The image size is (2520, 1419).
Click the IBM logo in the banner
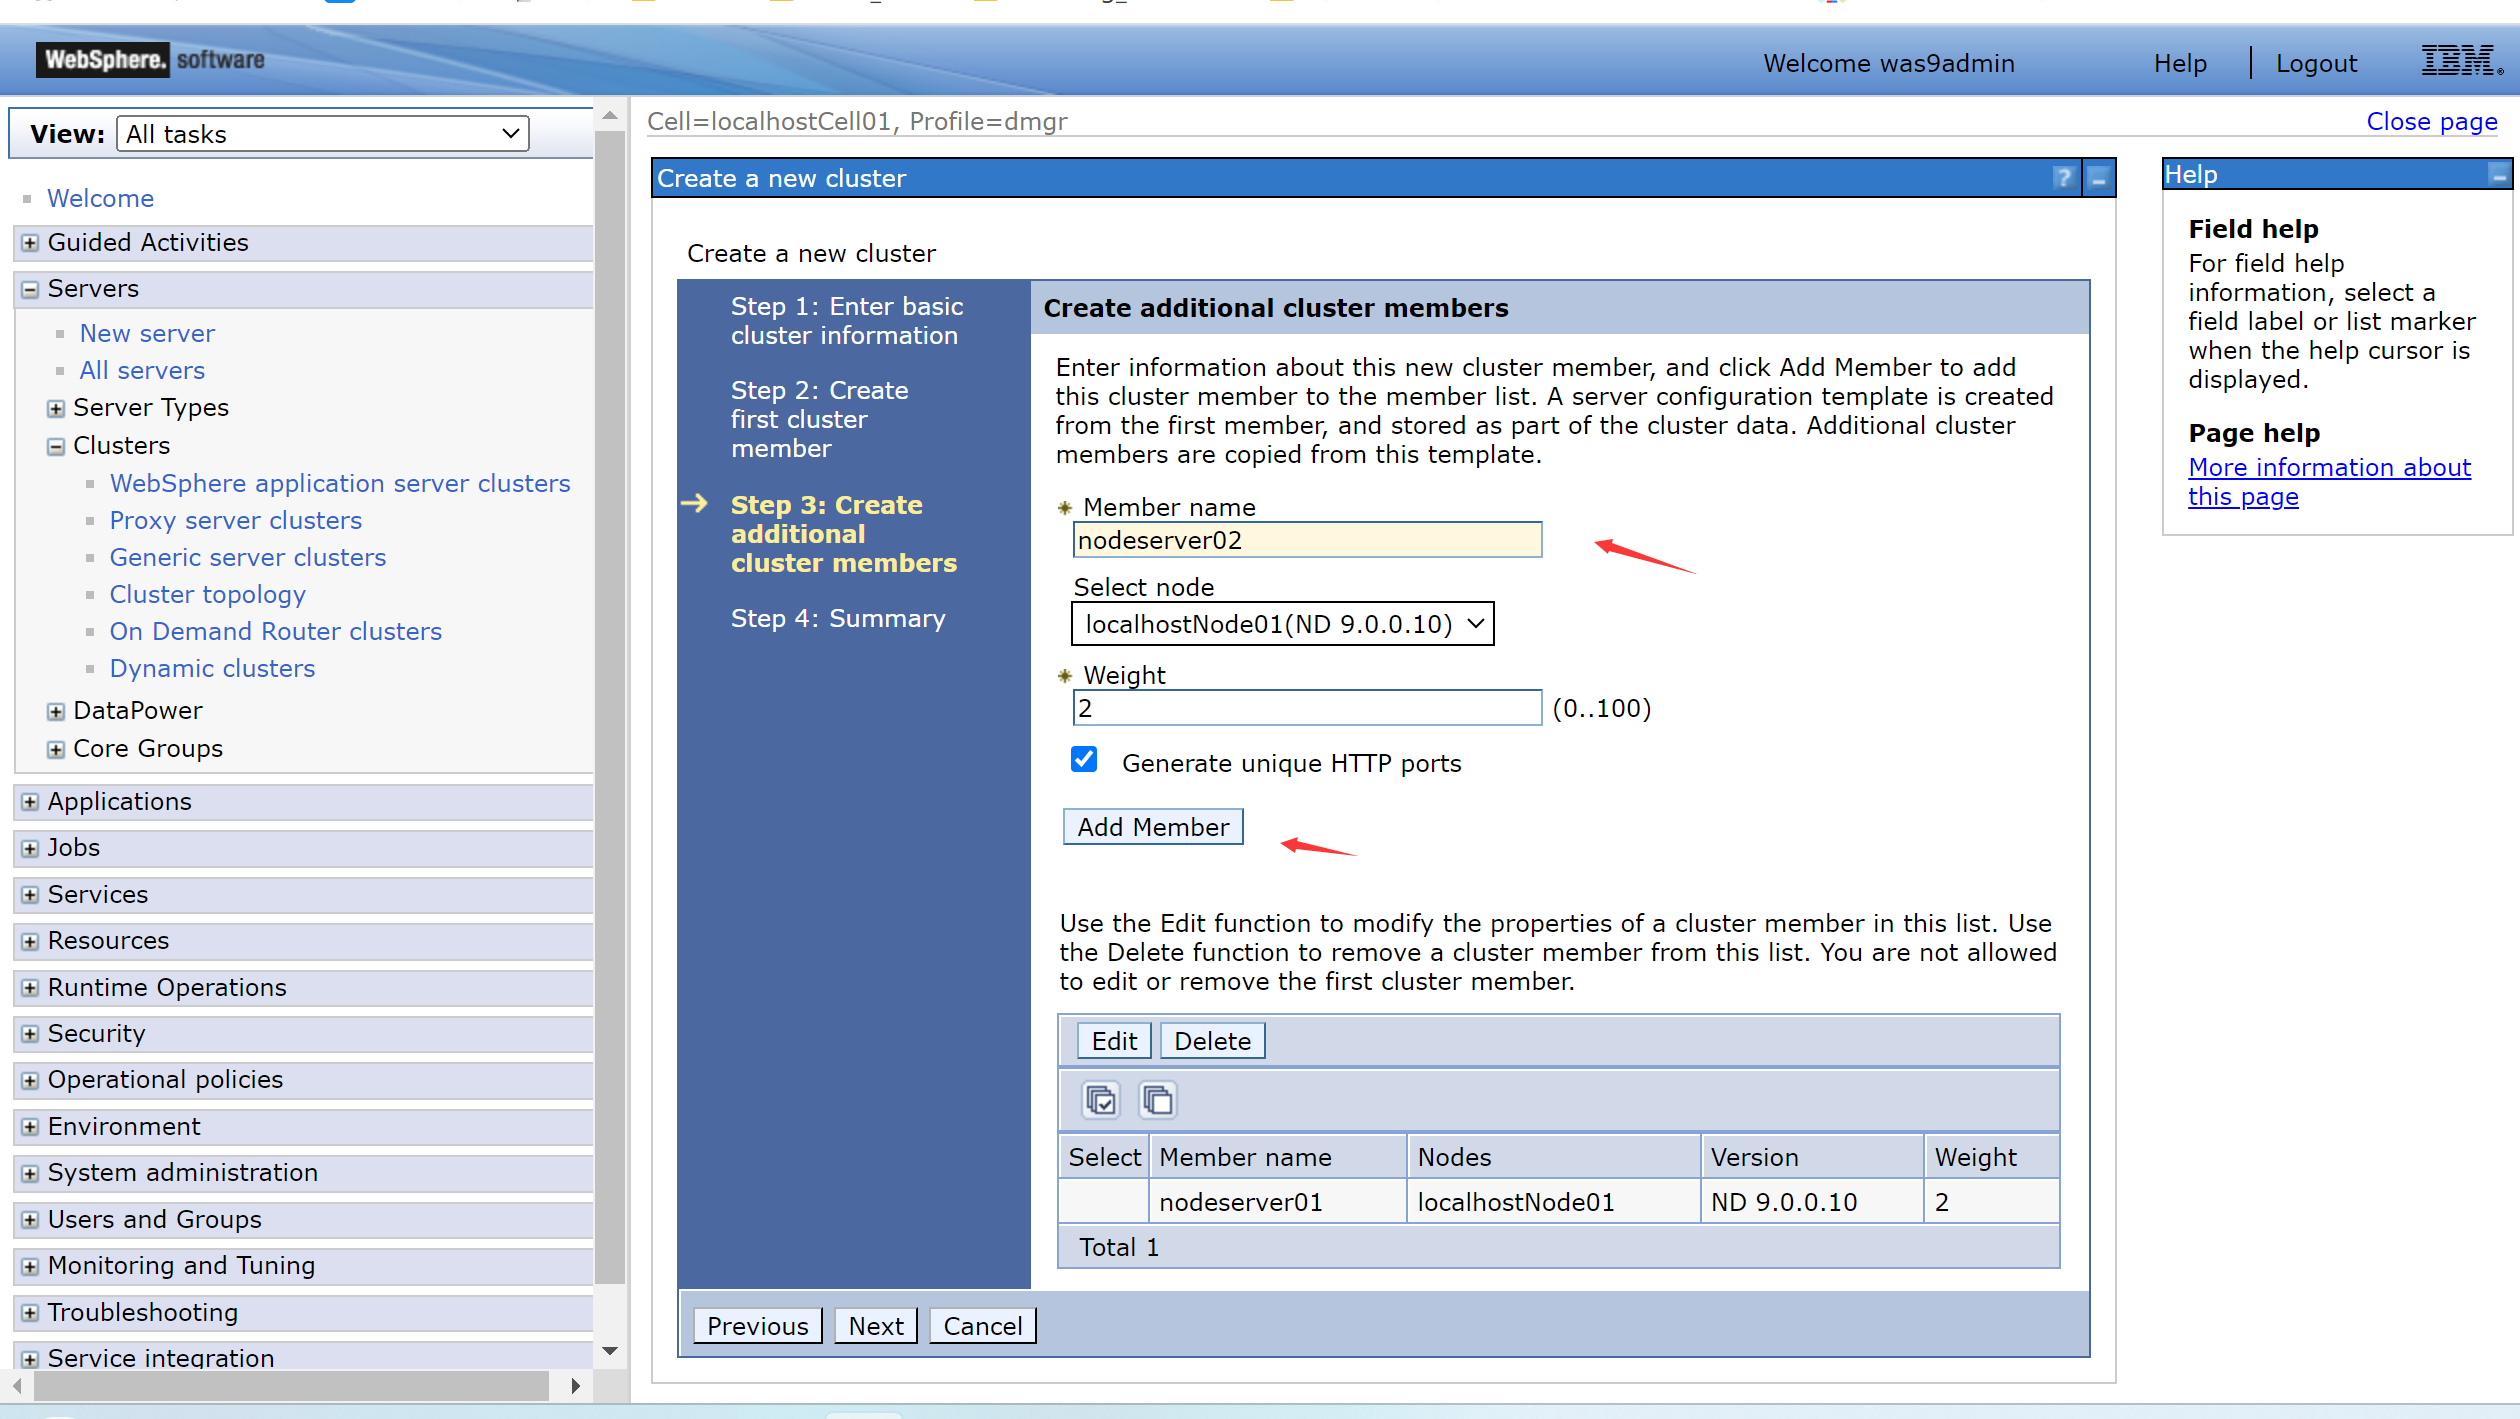(2461, 61)
